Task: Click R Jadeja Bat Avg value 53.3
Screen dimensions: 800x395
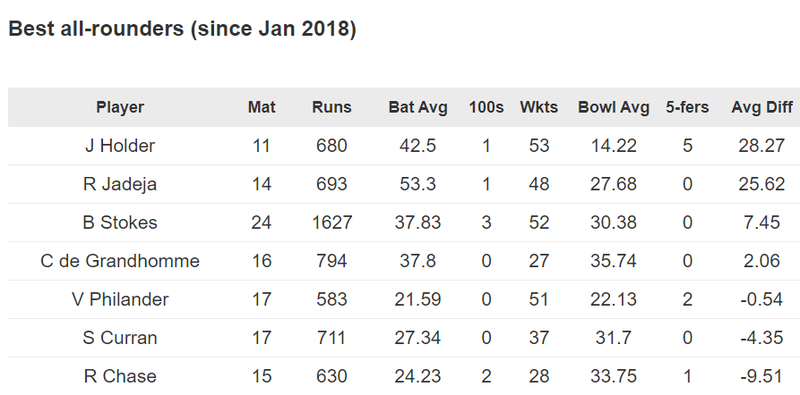Action: coord(418,184)
